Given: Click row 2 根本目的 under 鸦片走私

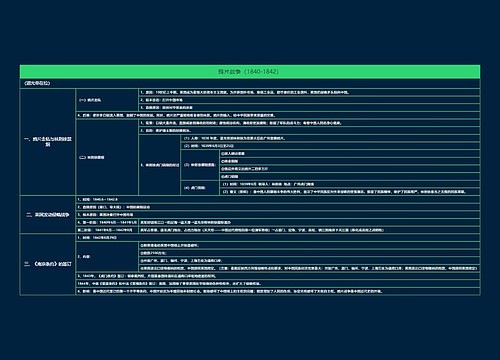Looking at the screenshot, I should (x=309, y=100).
